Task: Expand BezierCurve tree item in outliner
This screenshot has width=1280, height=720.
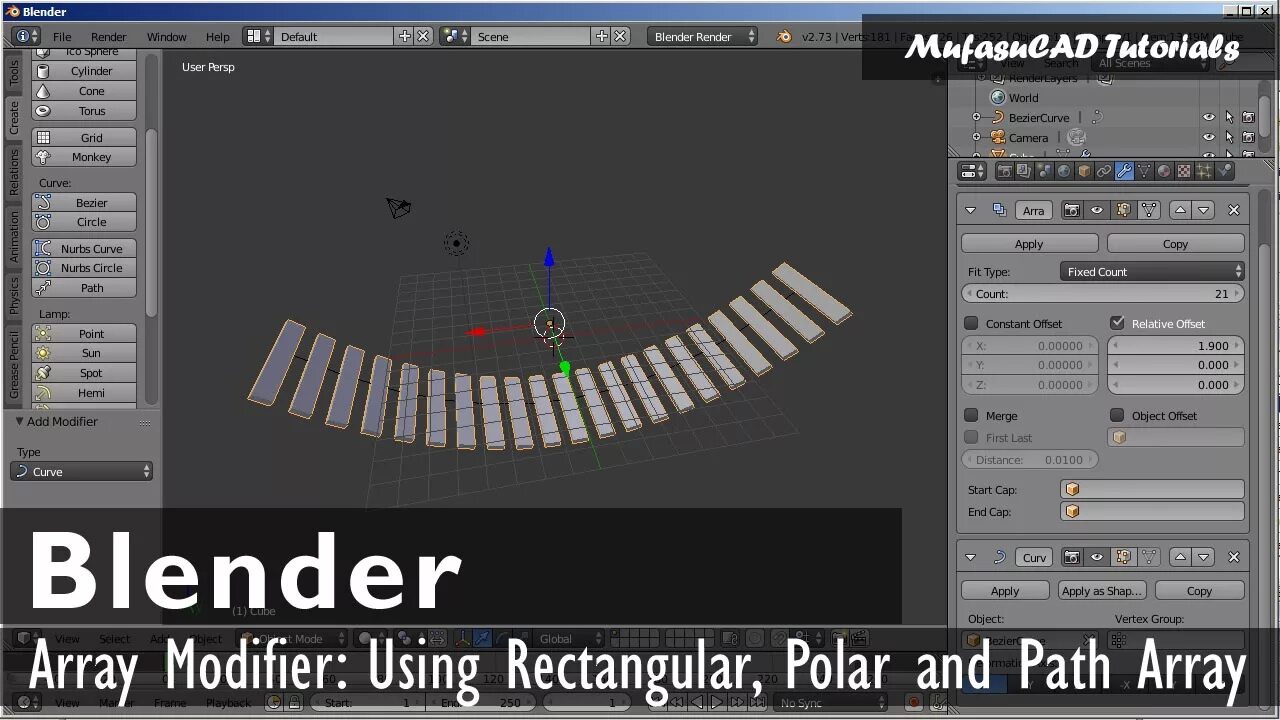Action: coord(976,117)
